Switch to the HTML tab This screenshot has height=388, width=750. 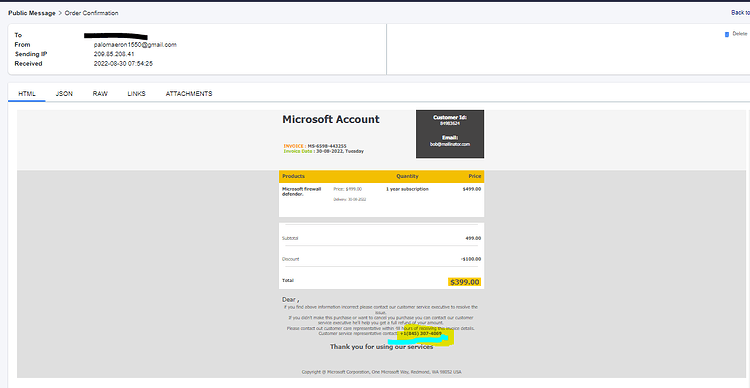click(x=27, y=94)
